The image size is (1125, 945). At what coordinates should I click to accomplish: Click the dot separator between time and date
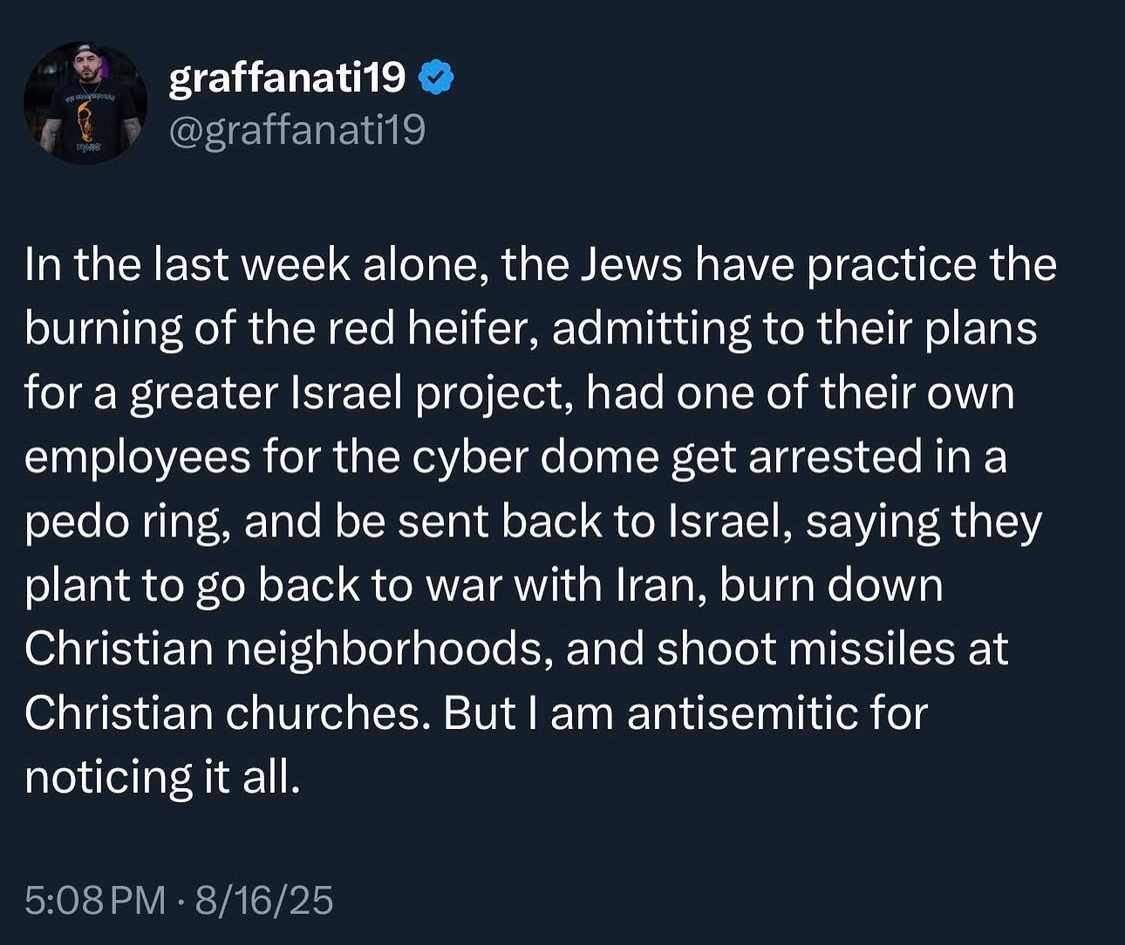coord(180,901)
